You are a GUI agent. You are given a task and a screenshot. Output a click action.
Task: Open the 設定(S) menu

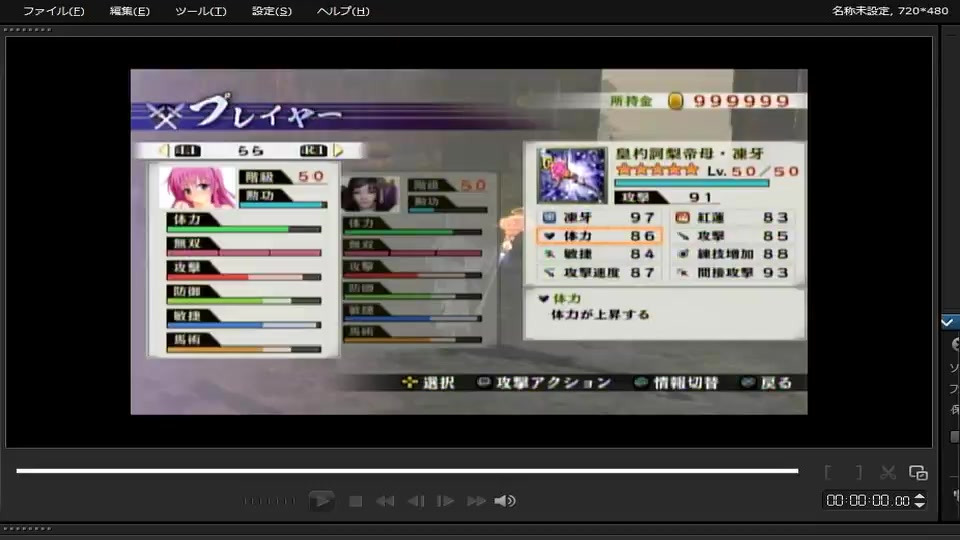pos(272,11)
